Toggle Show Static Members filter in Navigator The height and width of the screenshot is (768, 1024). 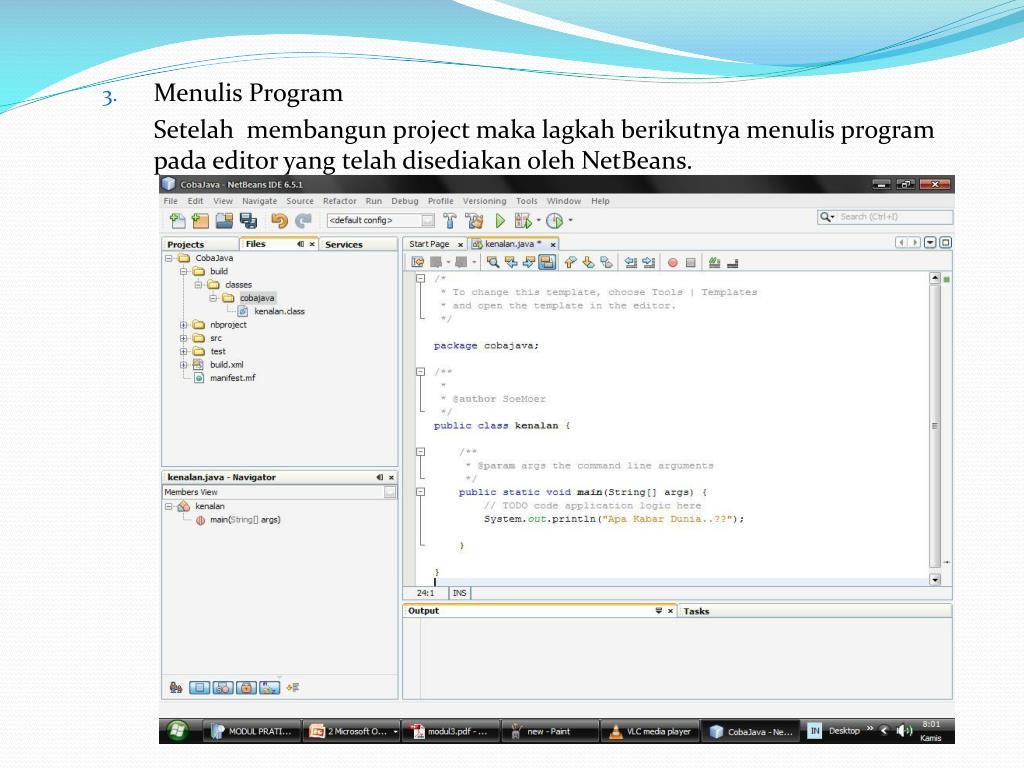coord(223,687)
